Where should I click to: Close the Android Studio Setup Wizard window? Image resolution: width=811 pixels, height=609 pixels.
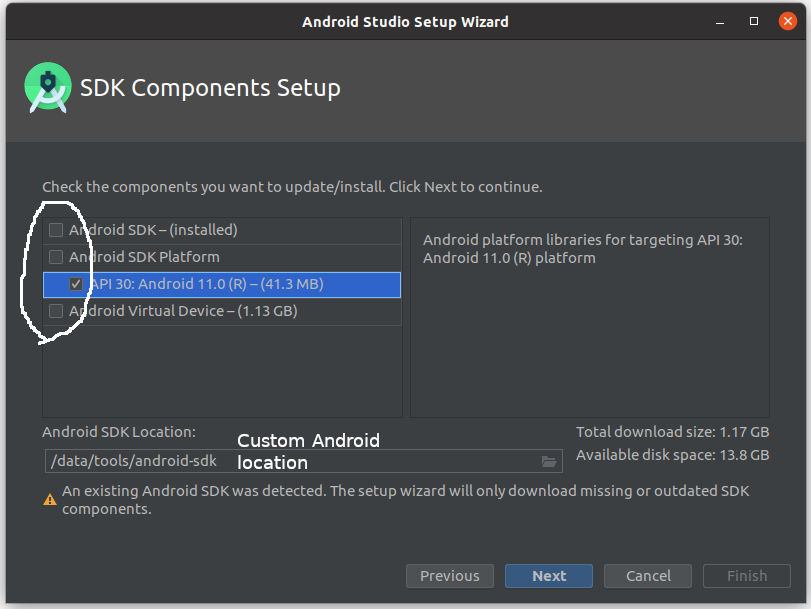pos(788,21)
